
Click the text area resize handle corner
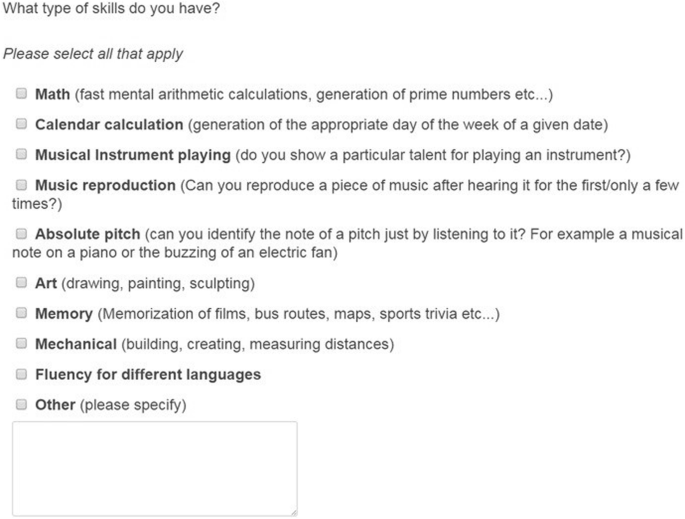[x=294, y=512]
